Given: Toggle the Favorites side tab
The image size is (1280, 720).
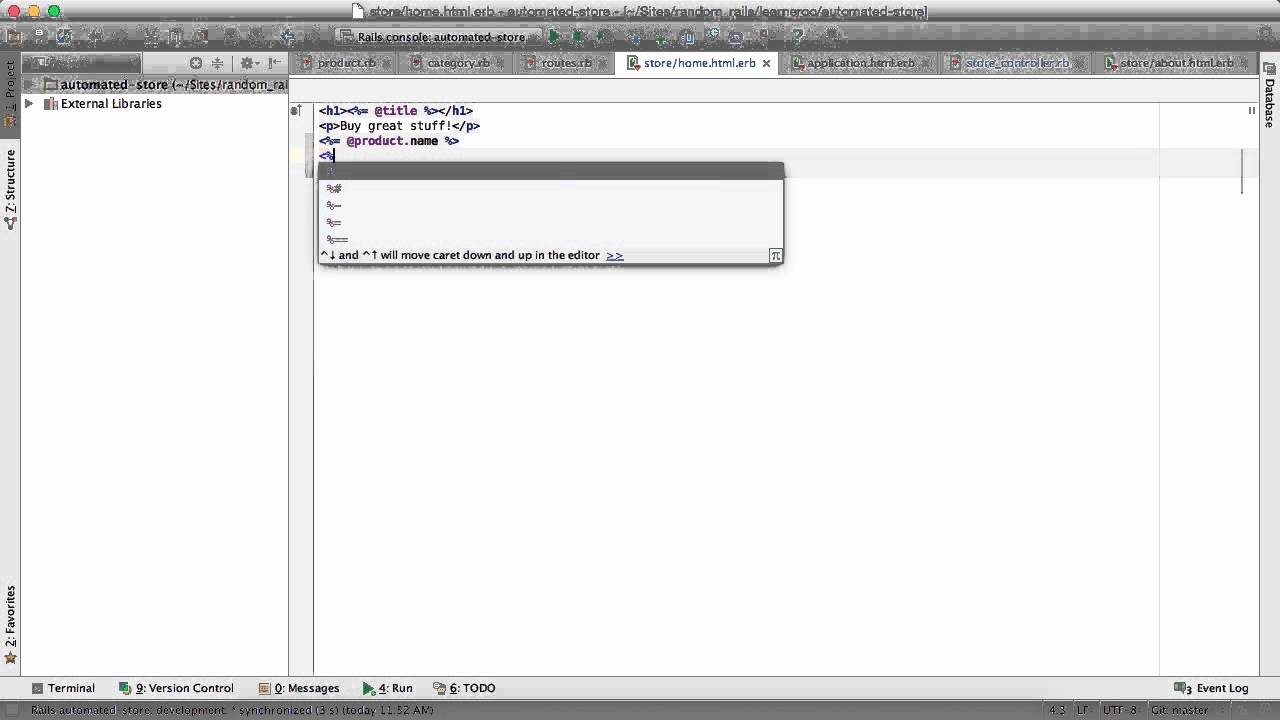Looking at the screenshot, I should coord(10,625).
